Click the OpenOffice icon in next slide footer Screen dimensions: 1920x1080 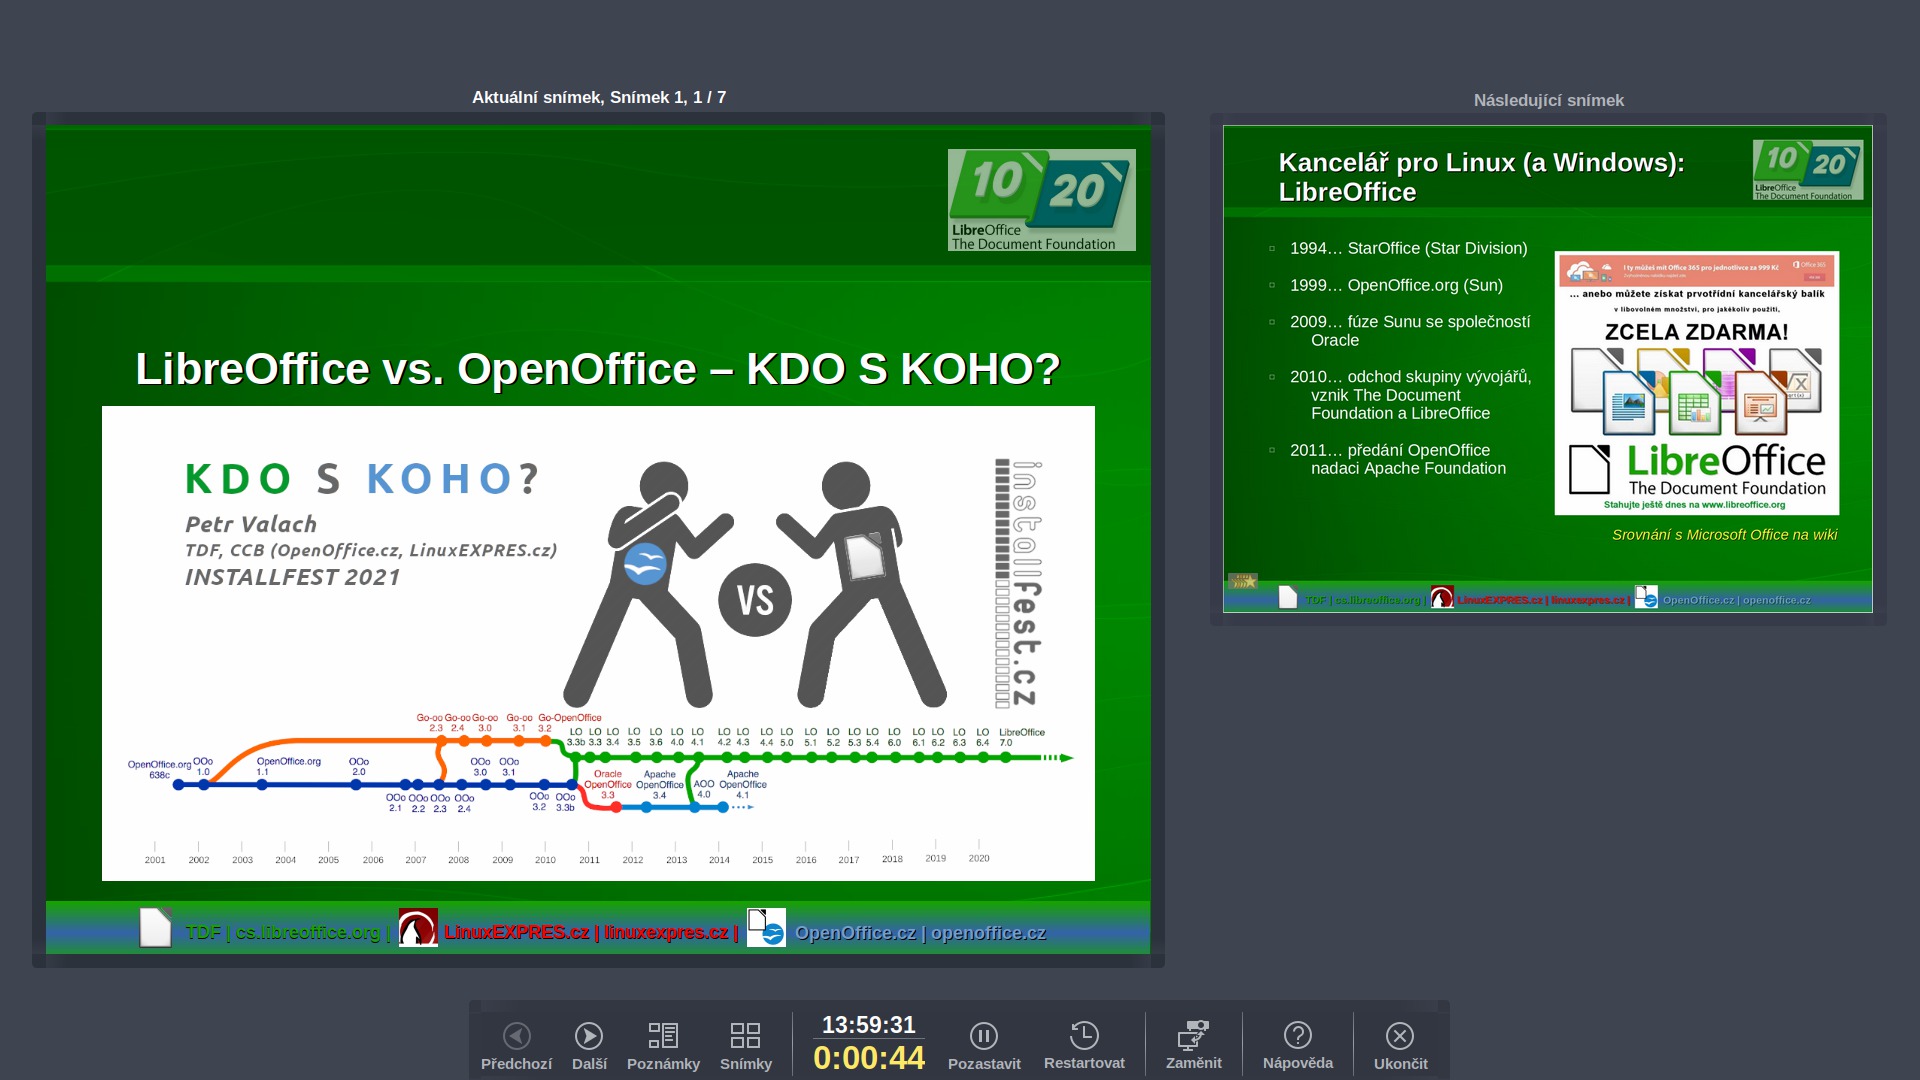(1646, 597)
